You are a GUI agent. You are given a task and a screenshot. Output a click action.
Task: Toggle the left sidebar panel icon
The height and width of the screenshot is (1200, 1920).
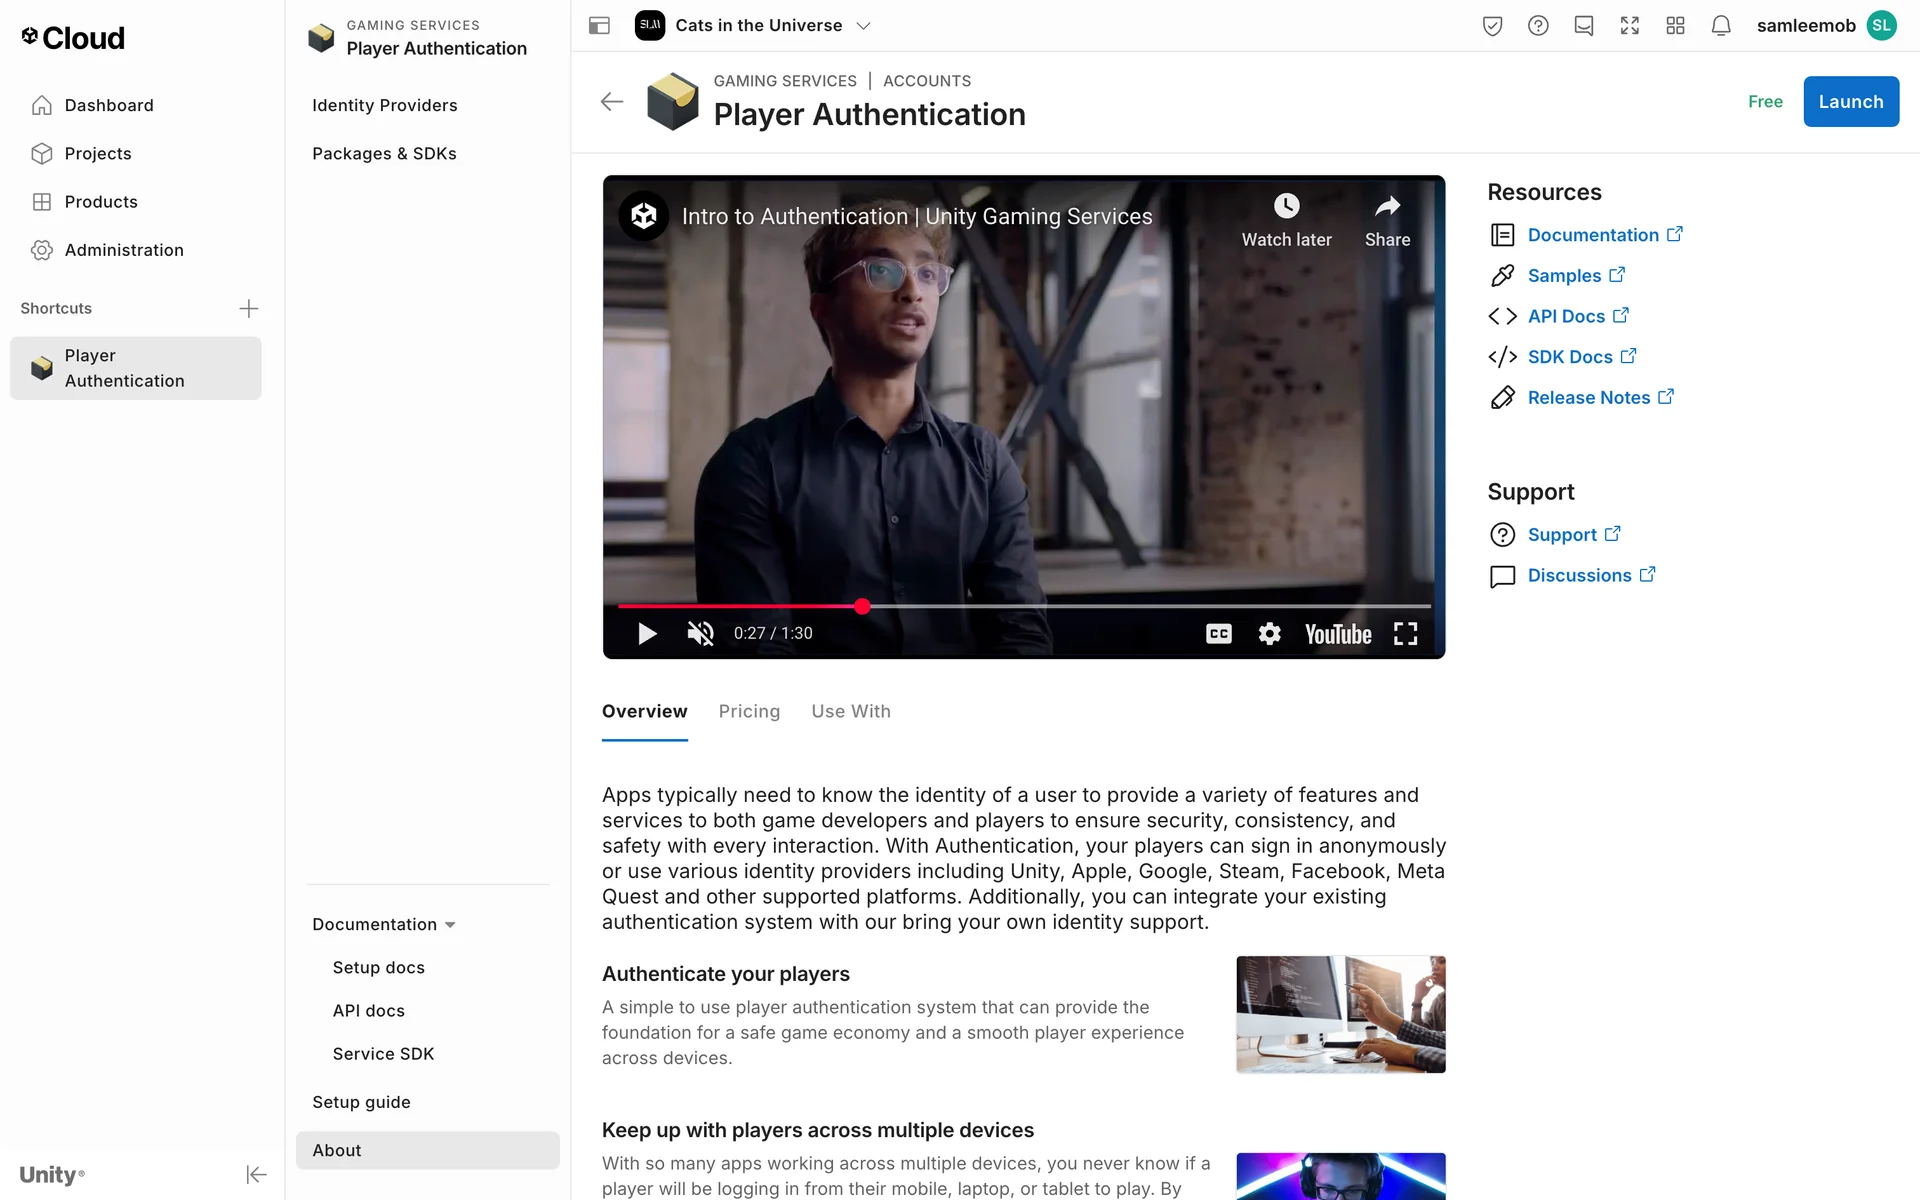(599, 26)
